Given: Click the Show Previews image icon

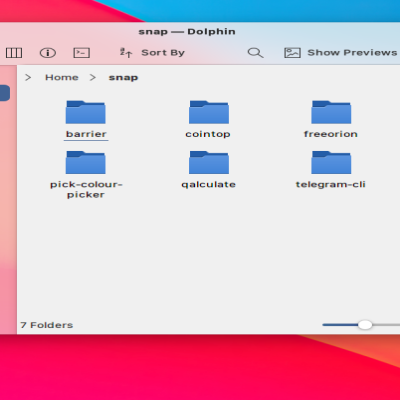Looking at the screenshot, I should pyautogui.click(x=292, y=53).
